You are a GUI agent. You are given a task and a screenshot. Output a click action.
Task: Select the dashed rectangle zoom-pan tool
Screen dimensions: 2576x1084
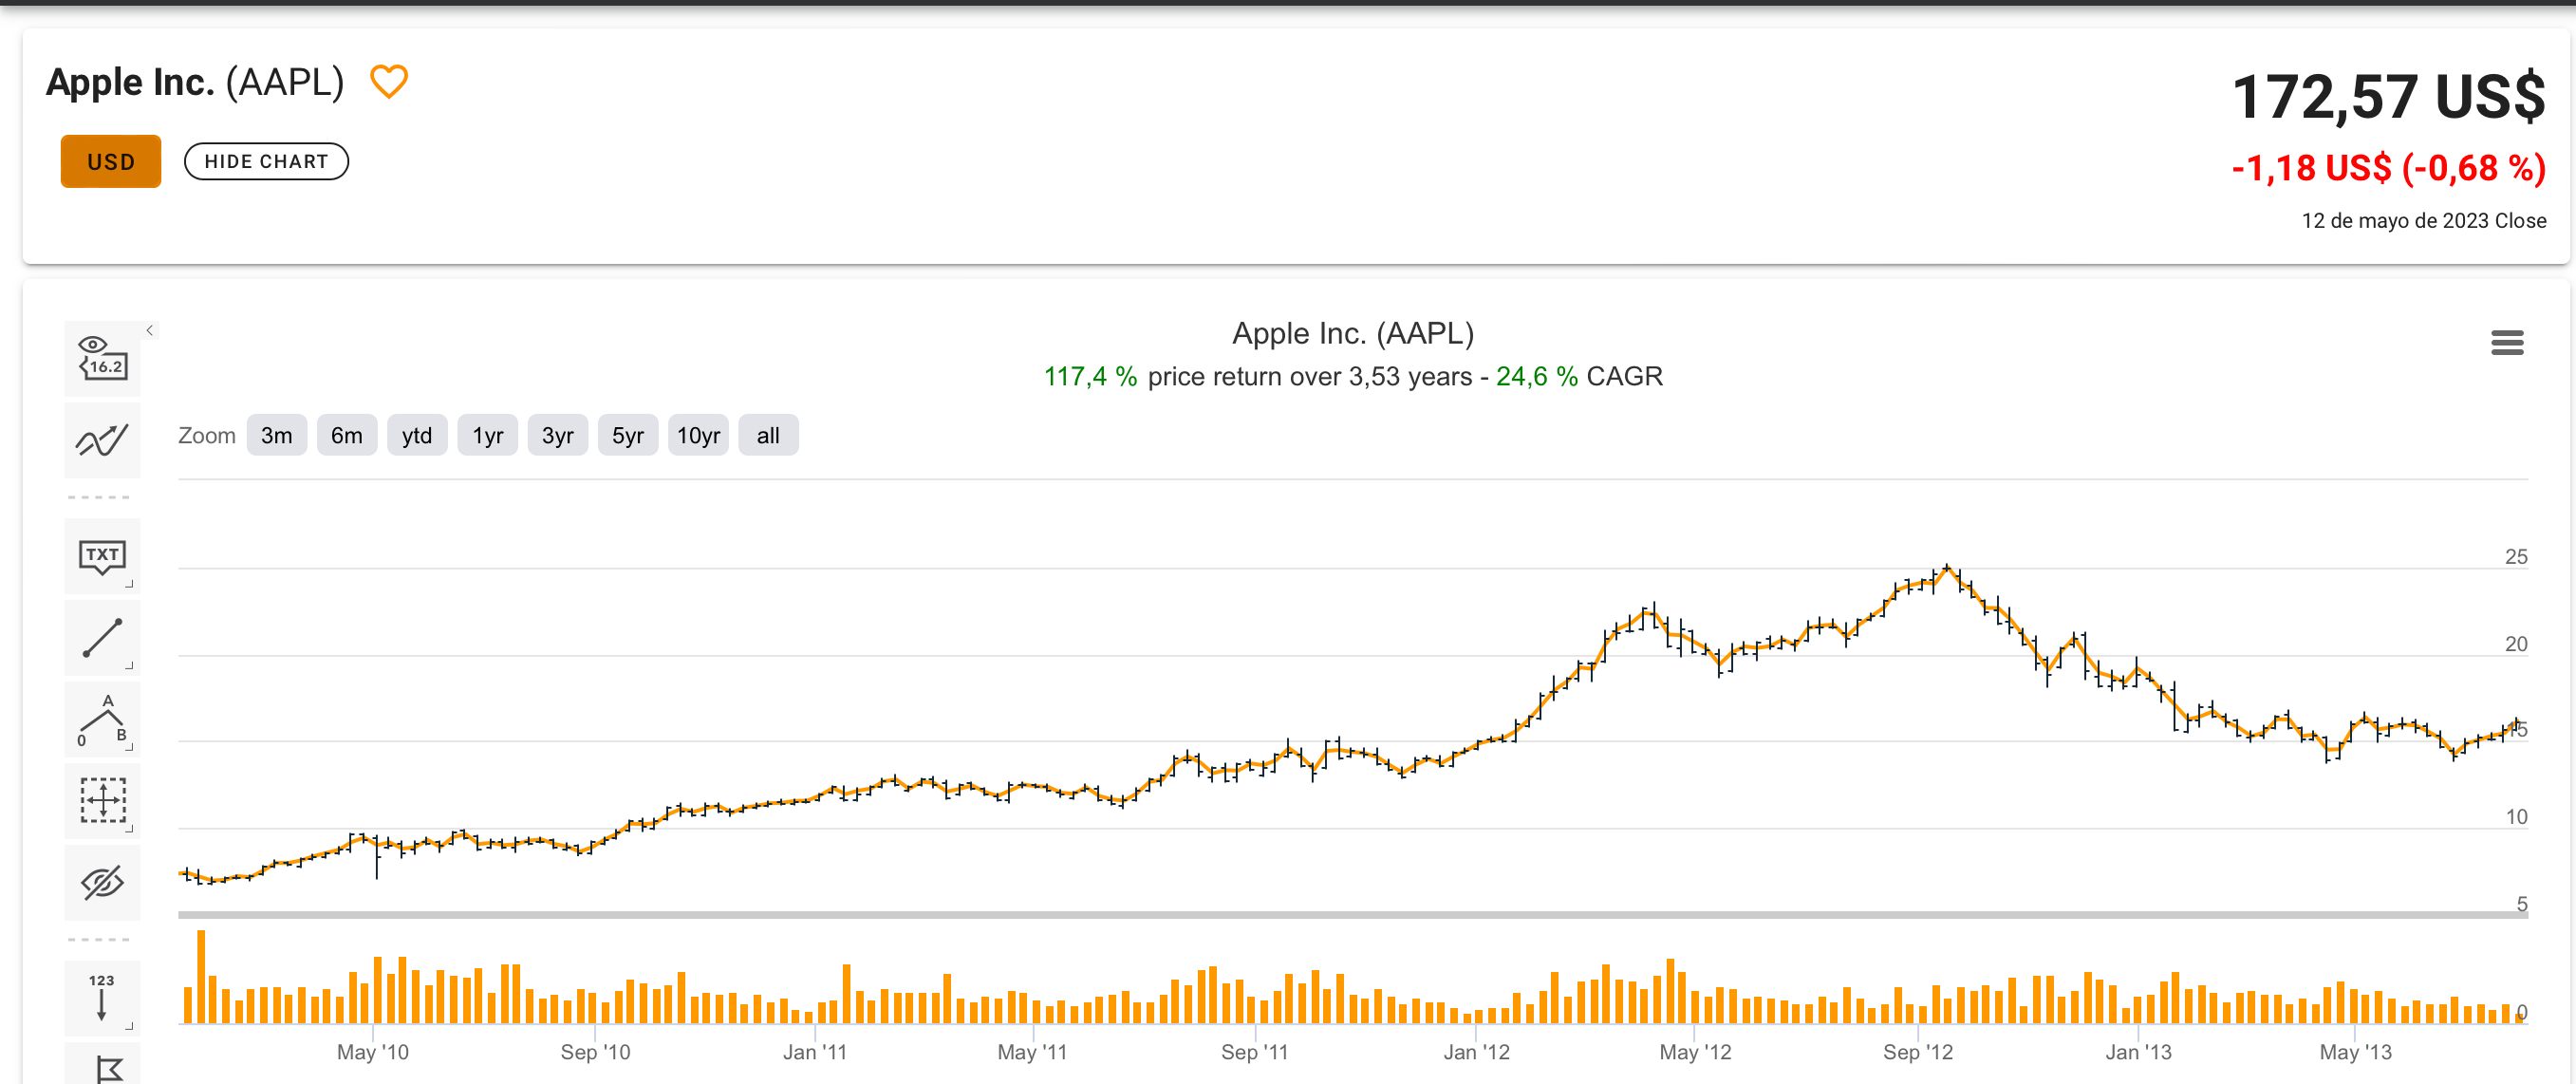coord(102,801)
